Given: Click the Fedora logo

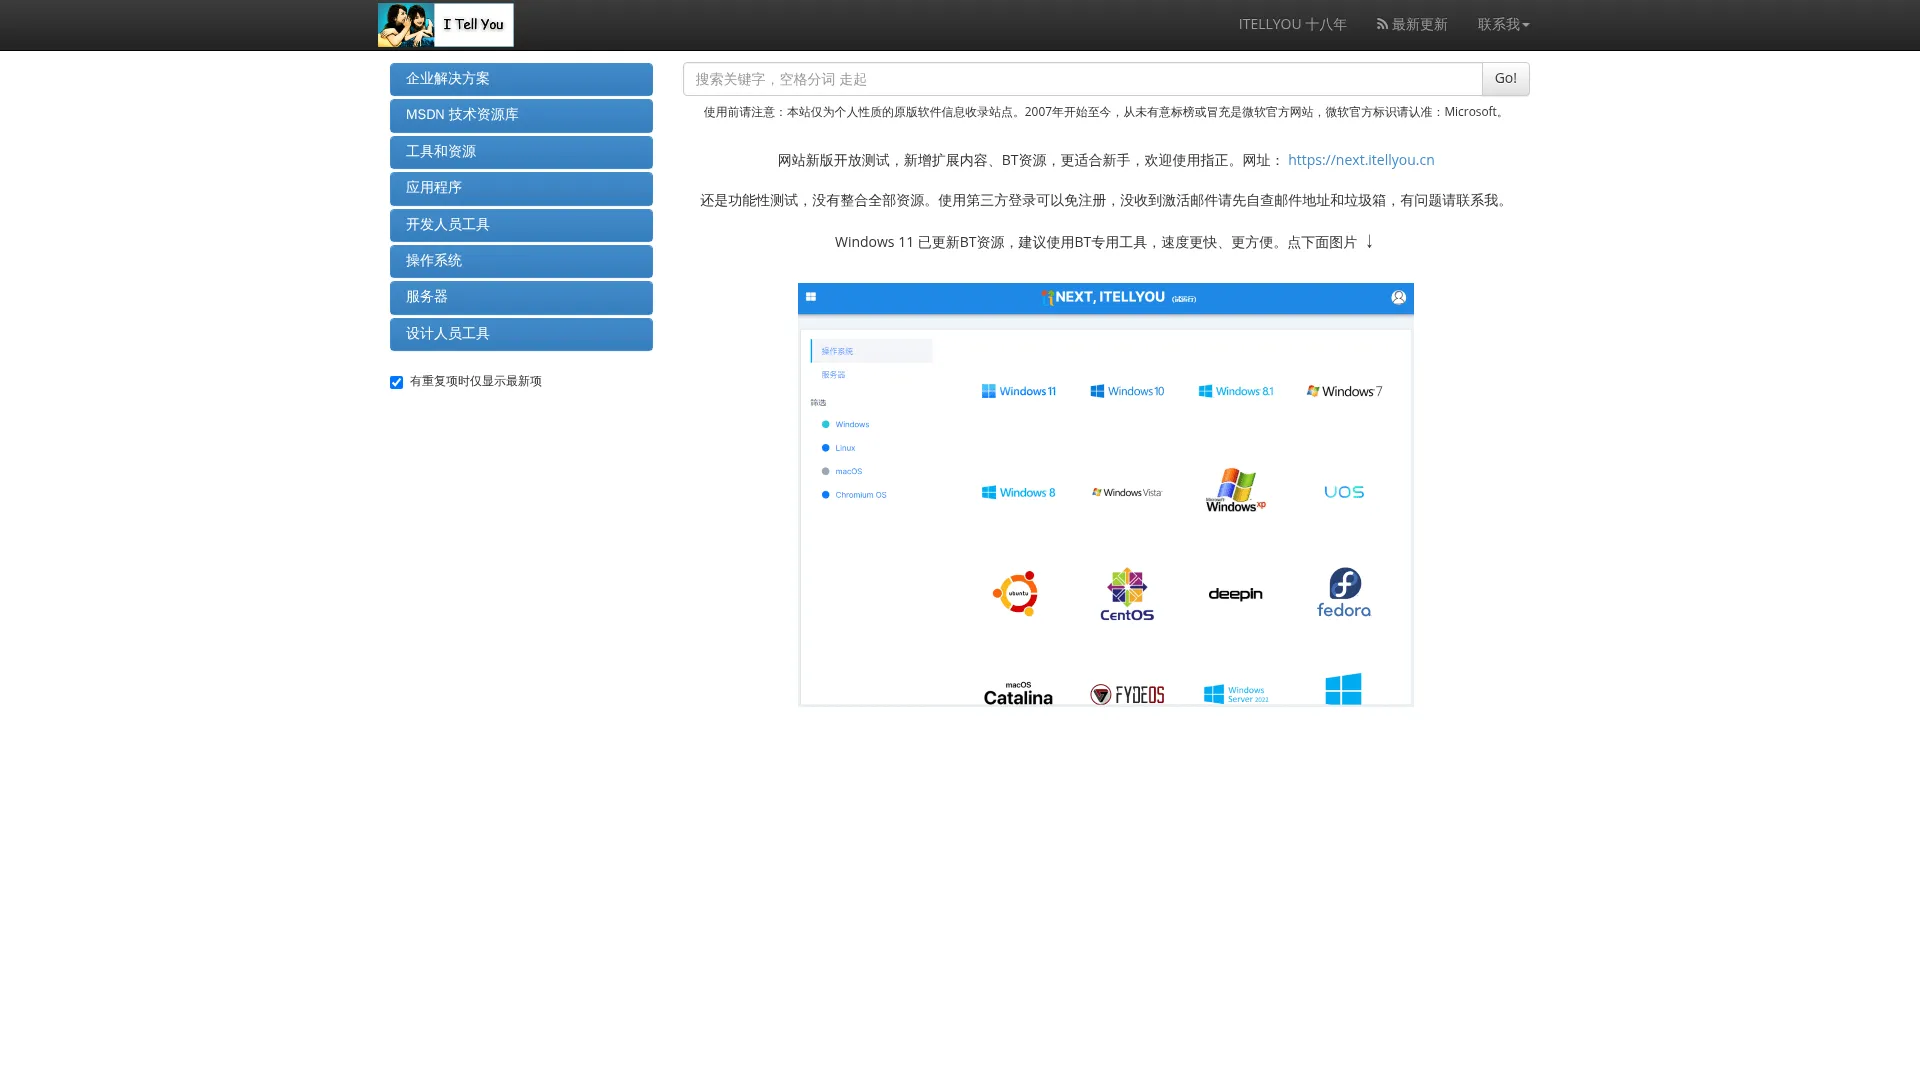Looking at the screenshot, I should coord(1343,592).
